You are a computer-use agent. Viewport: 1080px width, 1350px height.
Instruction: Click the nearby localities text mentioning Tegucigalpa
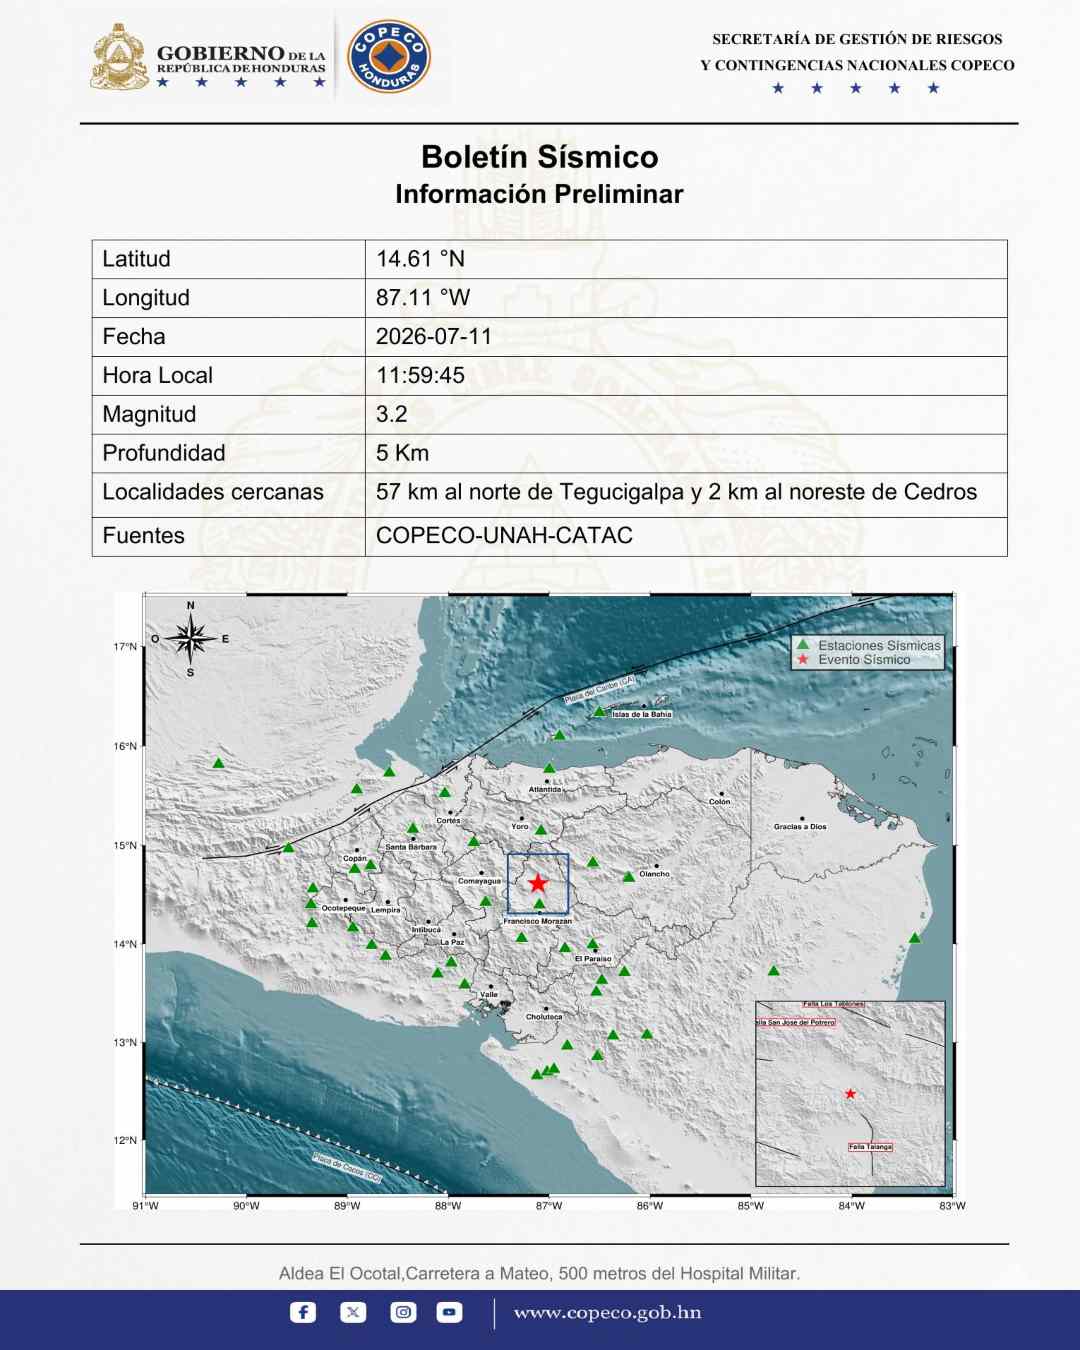tap(676, 492)
